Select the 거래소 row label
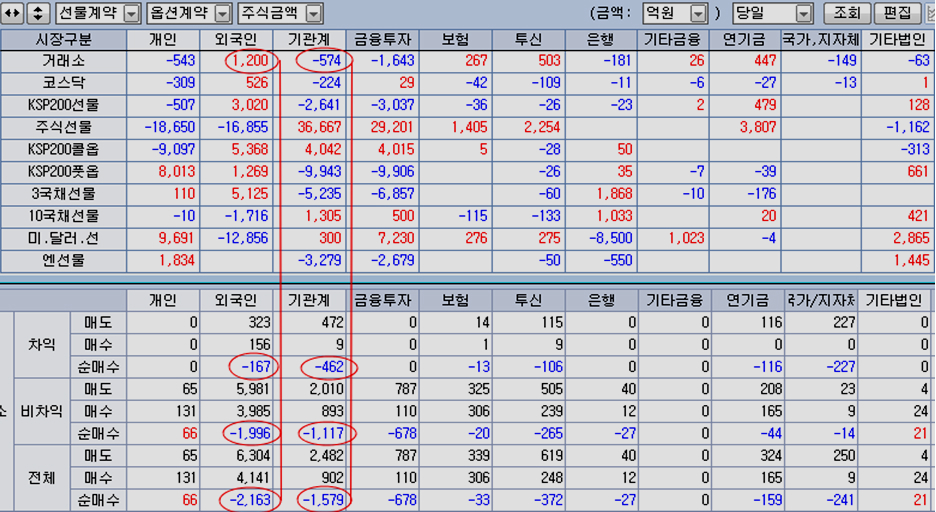This screenshot has height=512, width=936. coord(63,61)
